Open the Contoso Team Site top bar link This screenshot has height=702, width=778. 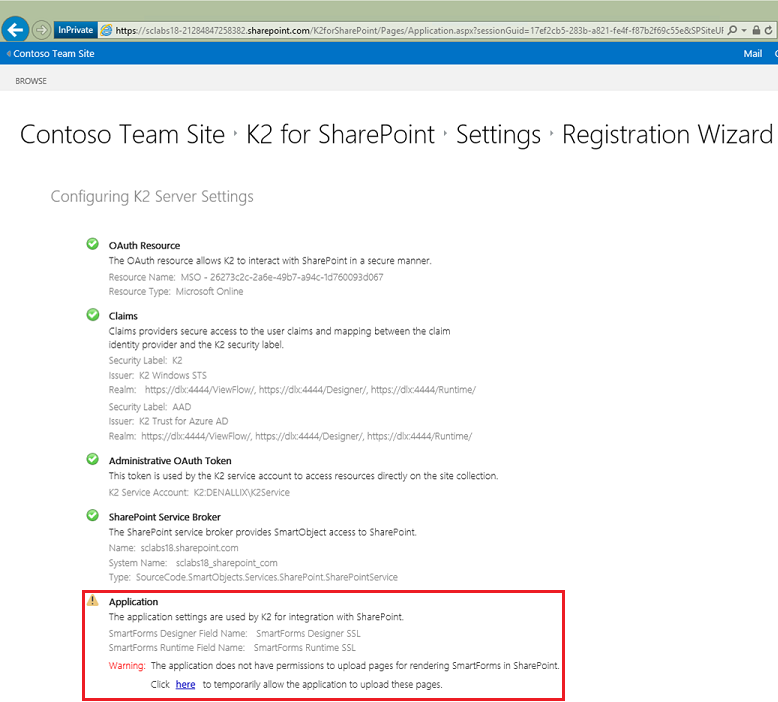(54, 54)
